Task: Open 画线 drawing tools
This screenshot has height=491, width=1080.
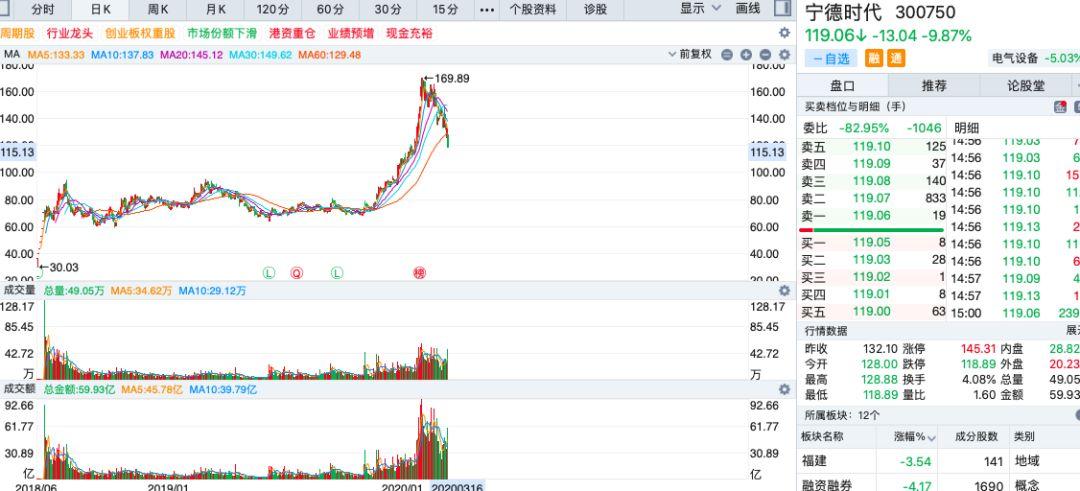Action: pos(748,8)
